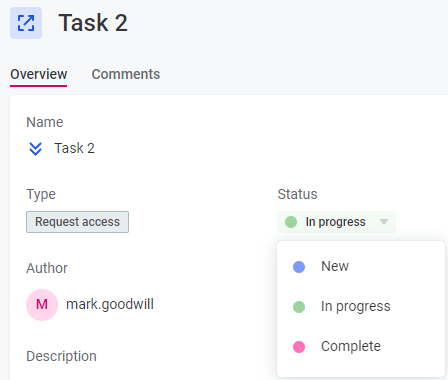Click the Status field label

click(x=297, y=194)
